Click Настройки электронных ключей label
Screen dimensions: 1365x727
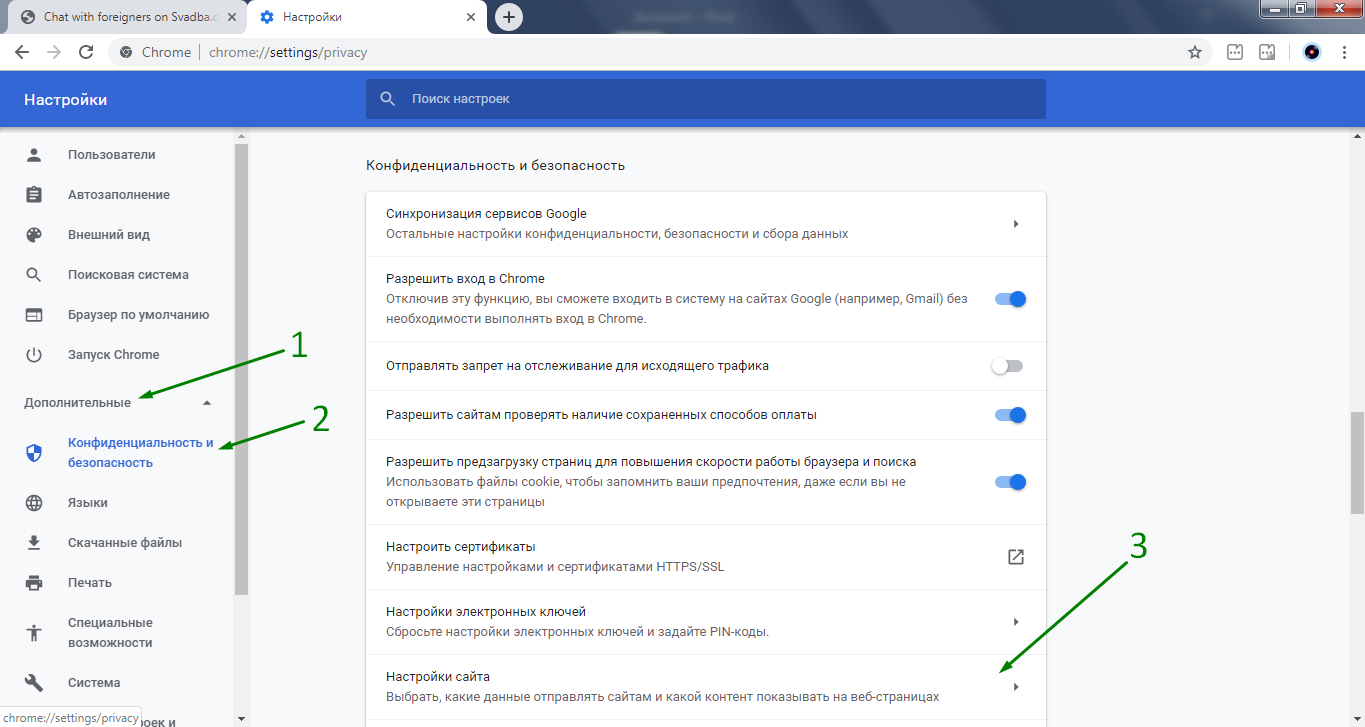(x=486, y=611)
